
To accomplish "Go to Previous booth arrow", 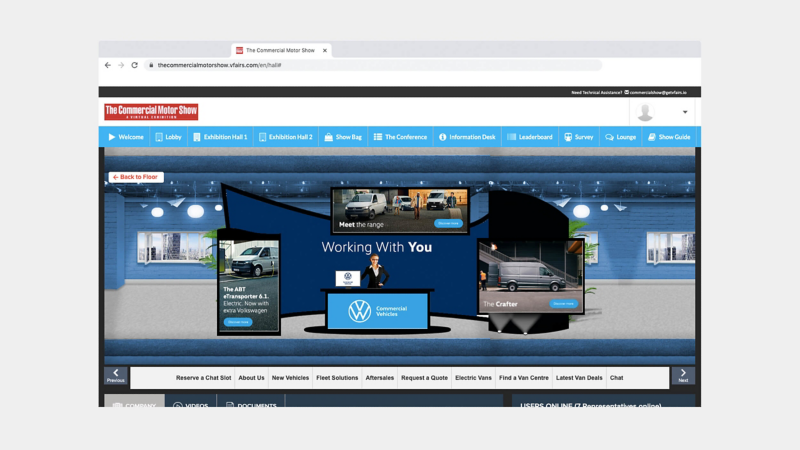I will 116,376.
